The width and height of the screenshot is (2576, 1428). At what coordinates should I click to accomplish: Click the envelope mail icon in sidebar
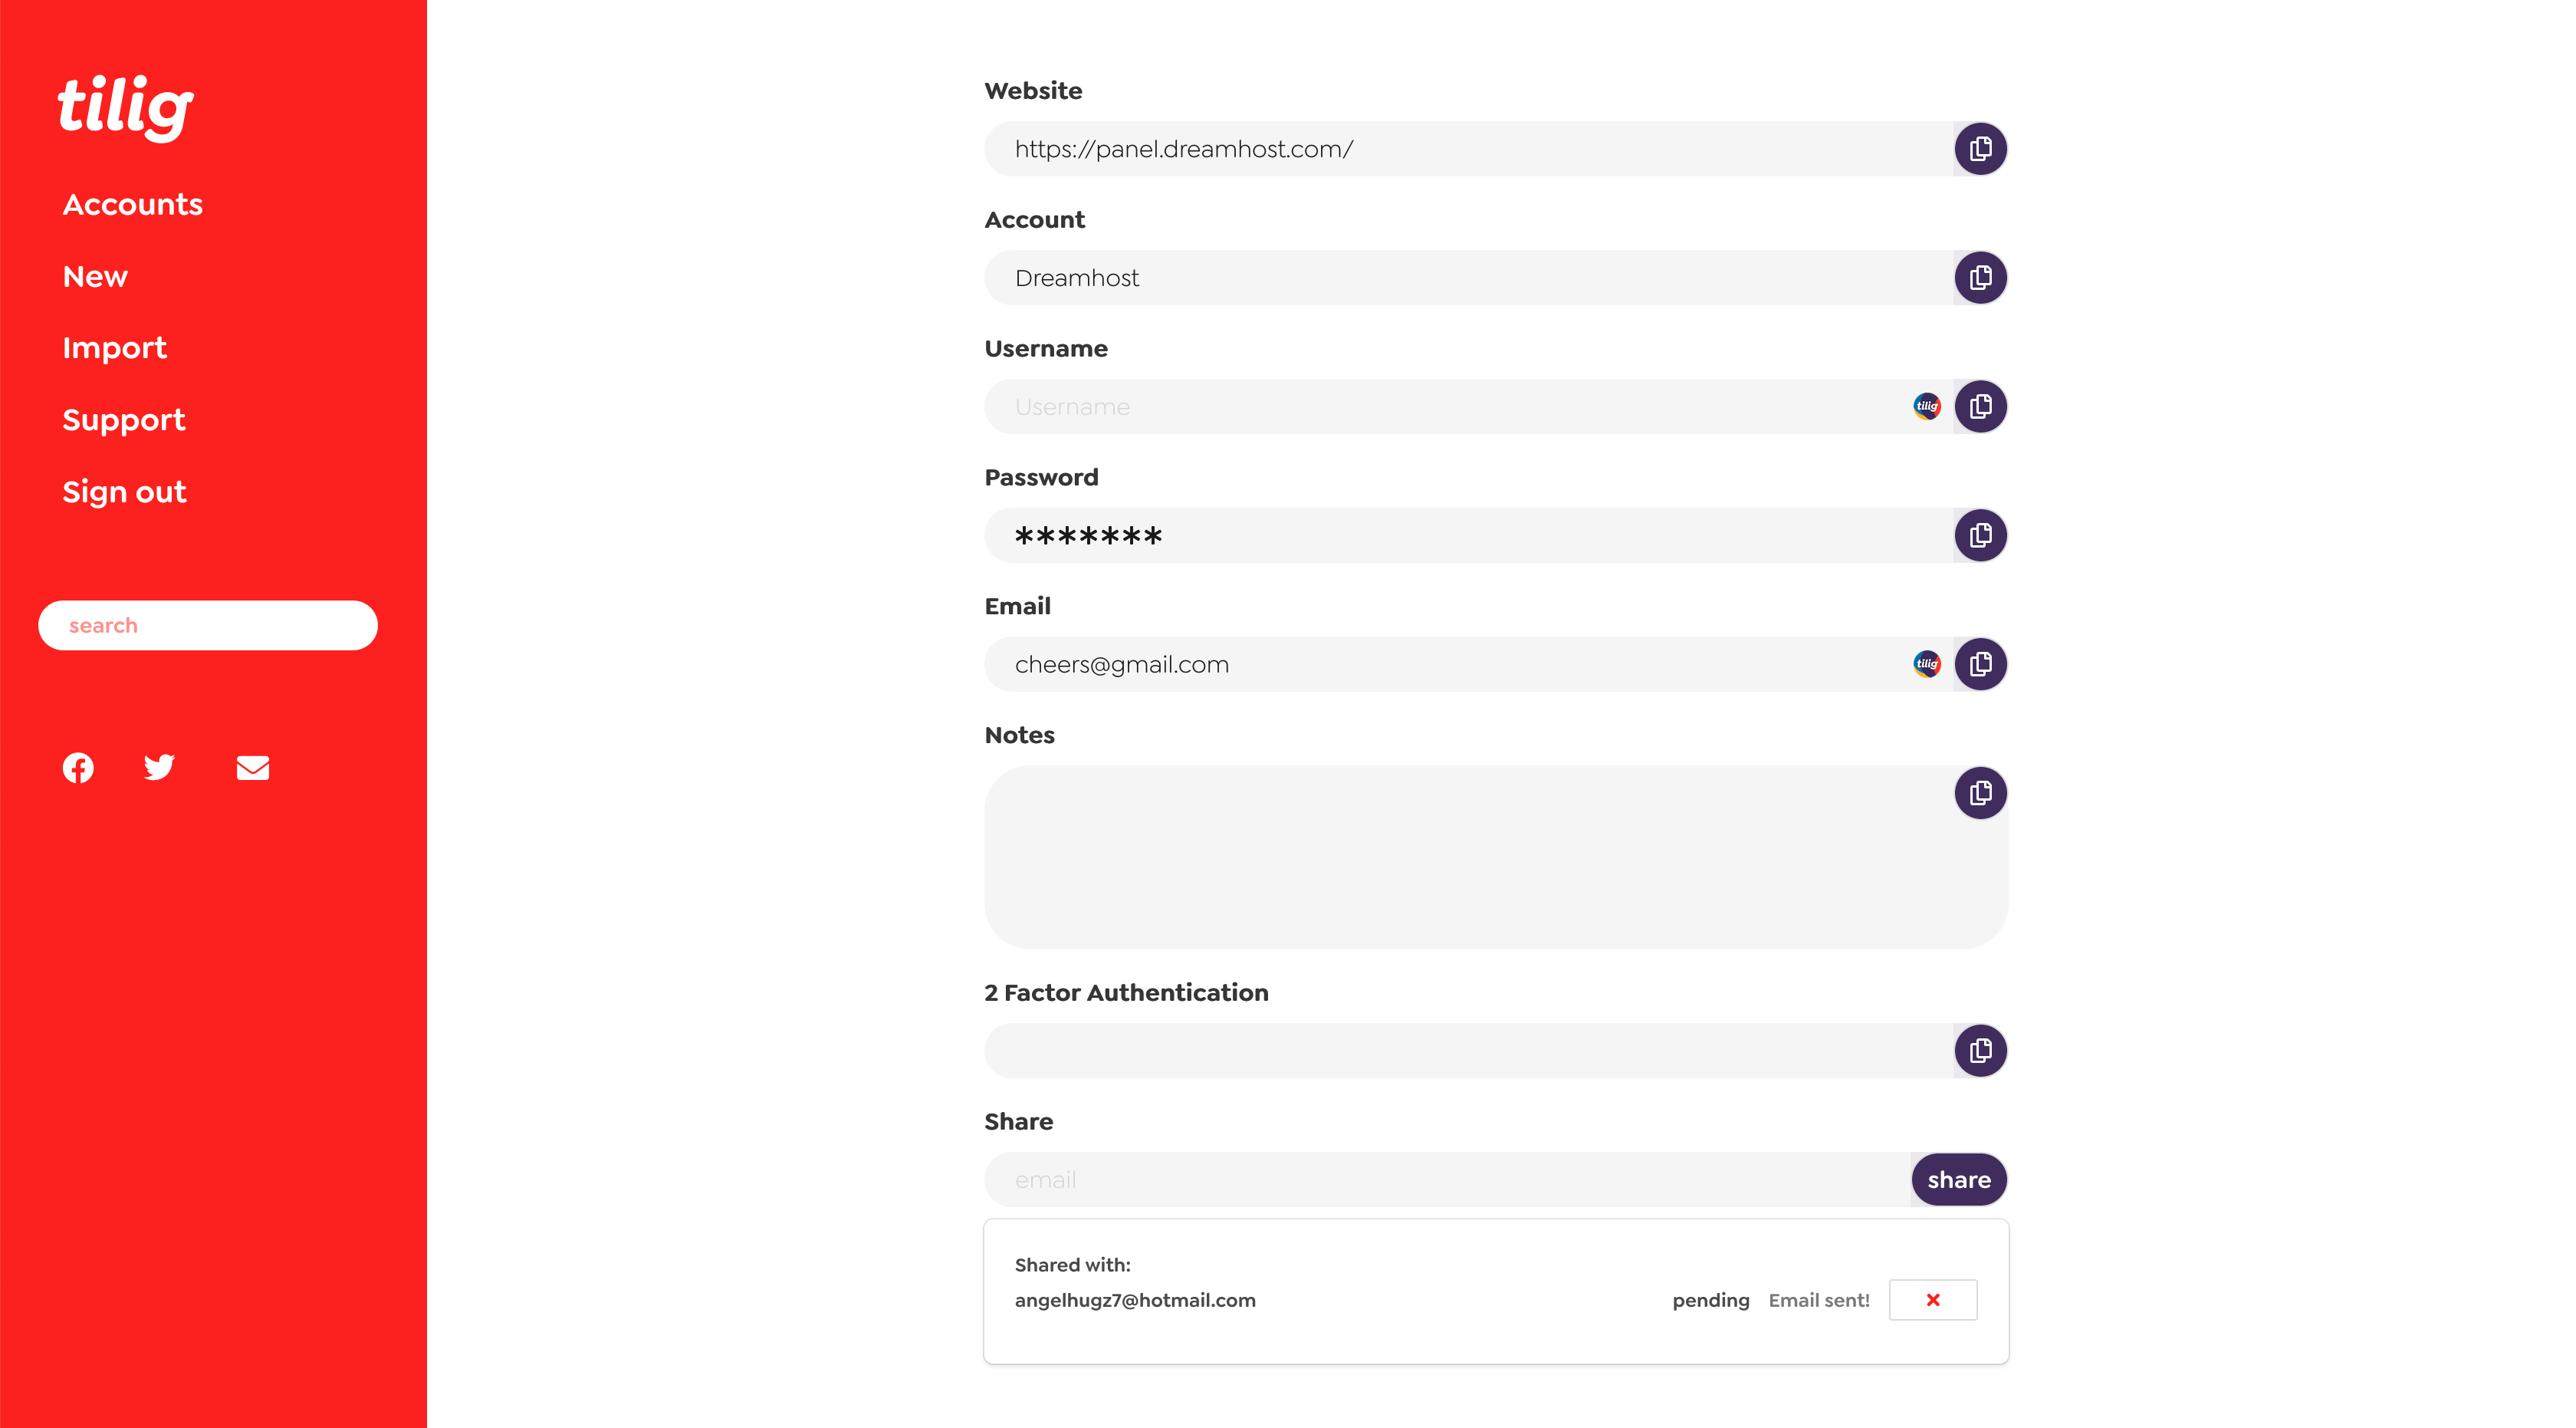point(252,768)
